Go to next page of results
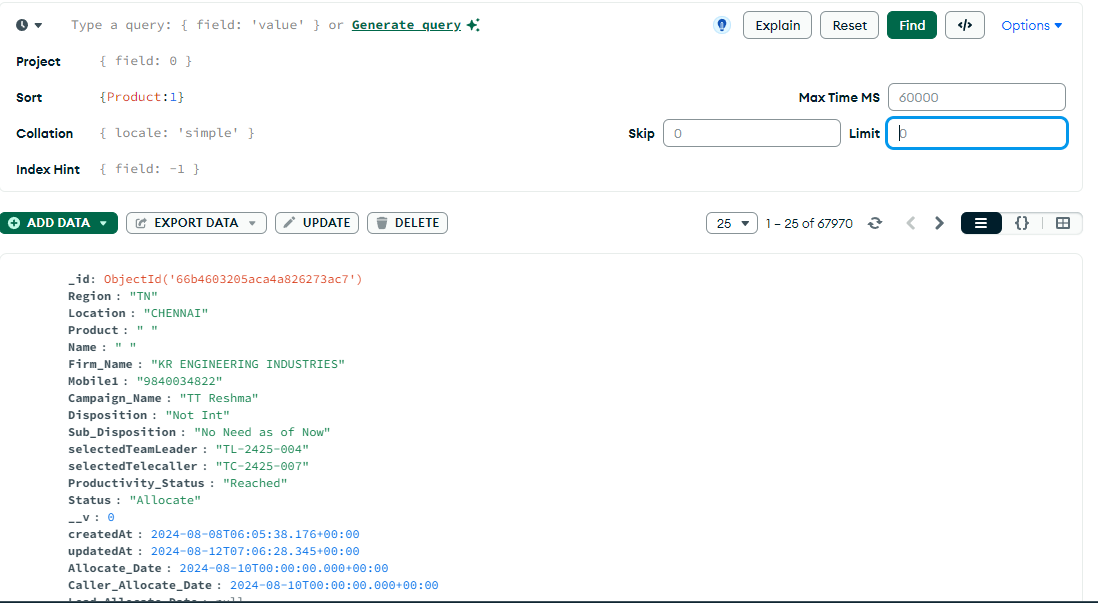 [x=939, y=223]
